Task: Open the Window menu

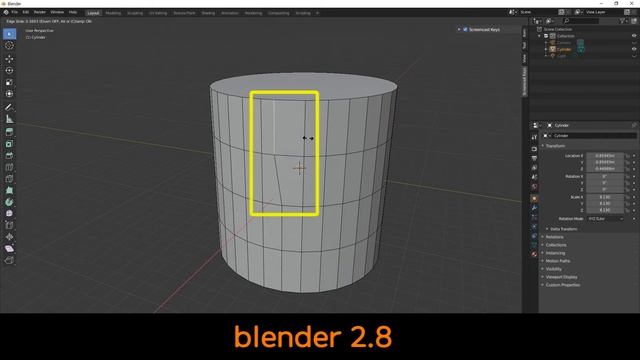Action: point(57,13)
